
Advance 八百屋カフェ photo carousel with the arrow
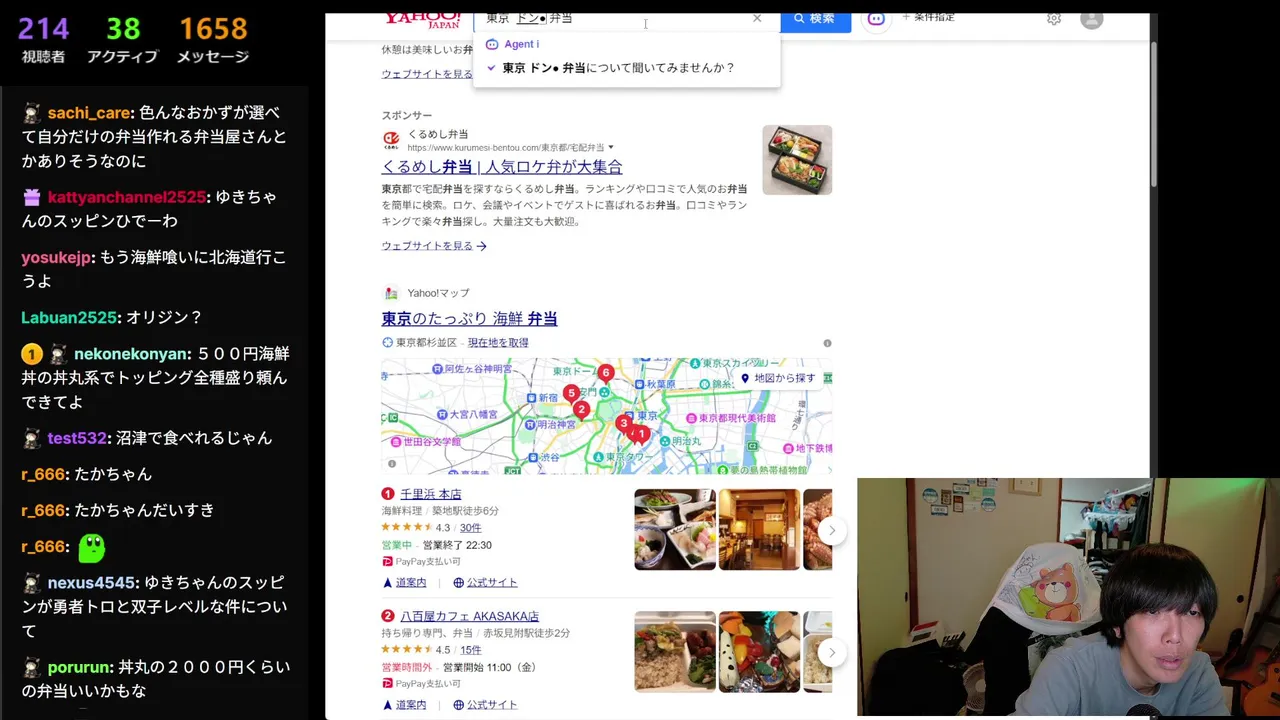(831, 652)
